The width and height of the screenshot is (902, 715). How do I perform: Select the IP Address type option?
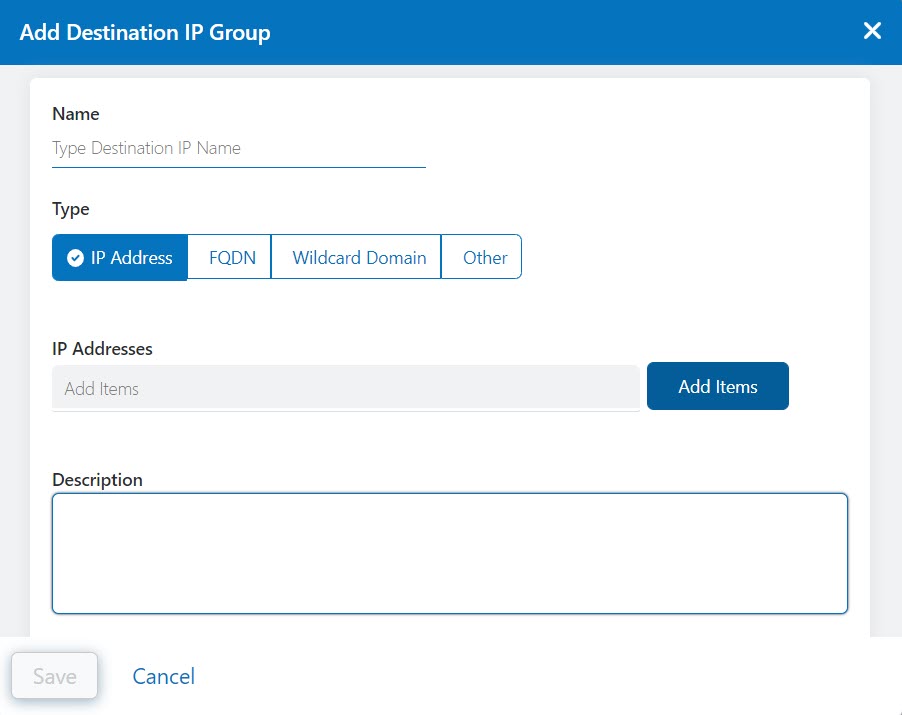tap(119, 257)
